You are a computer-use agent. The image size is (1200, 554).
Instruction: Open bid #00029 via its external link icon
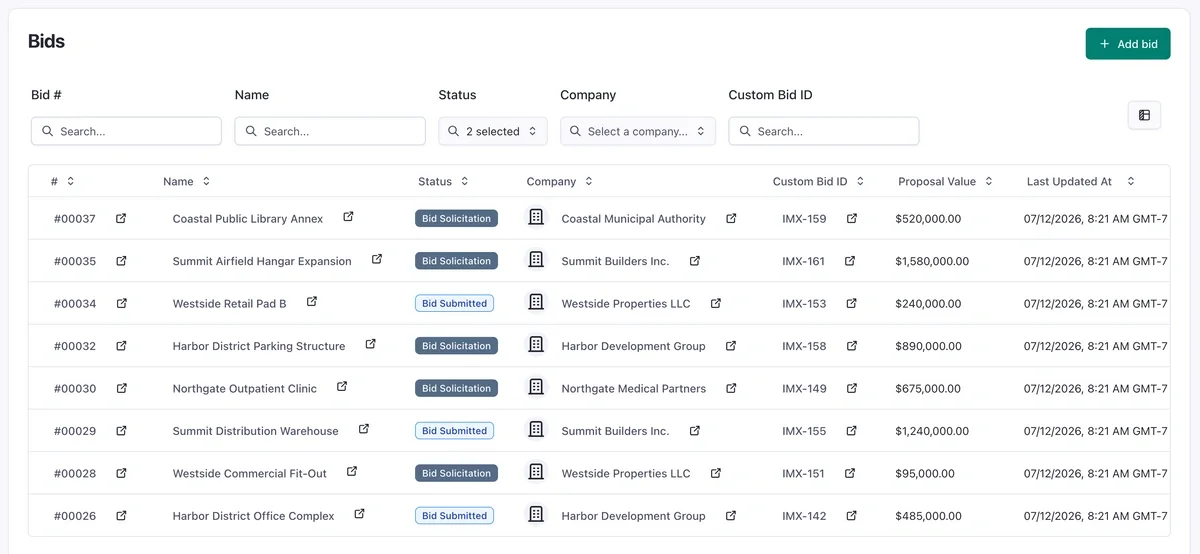[121, 431]
